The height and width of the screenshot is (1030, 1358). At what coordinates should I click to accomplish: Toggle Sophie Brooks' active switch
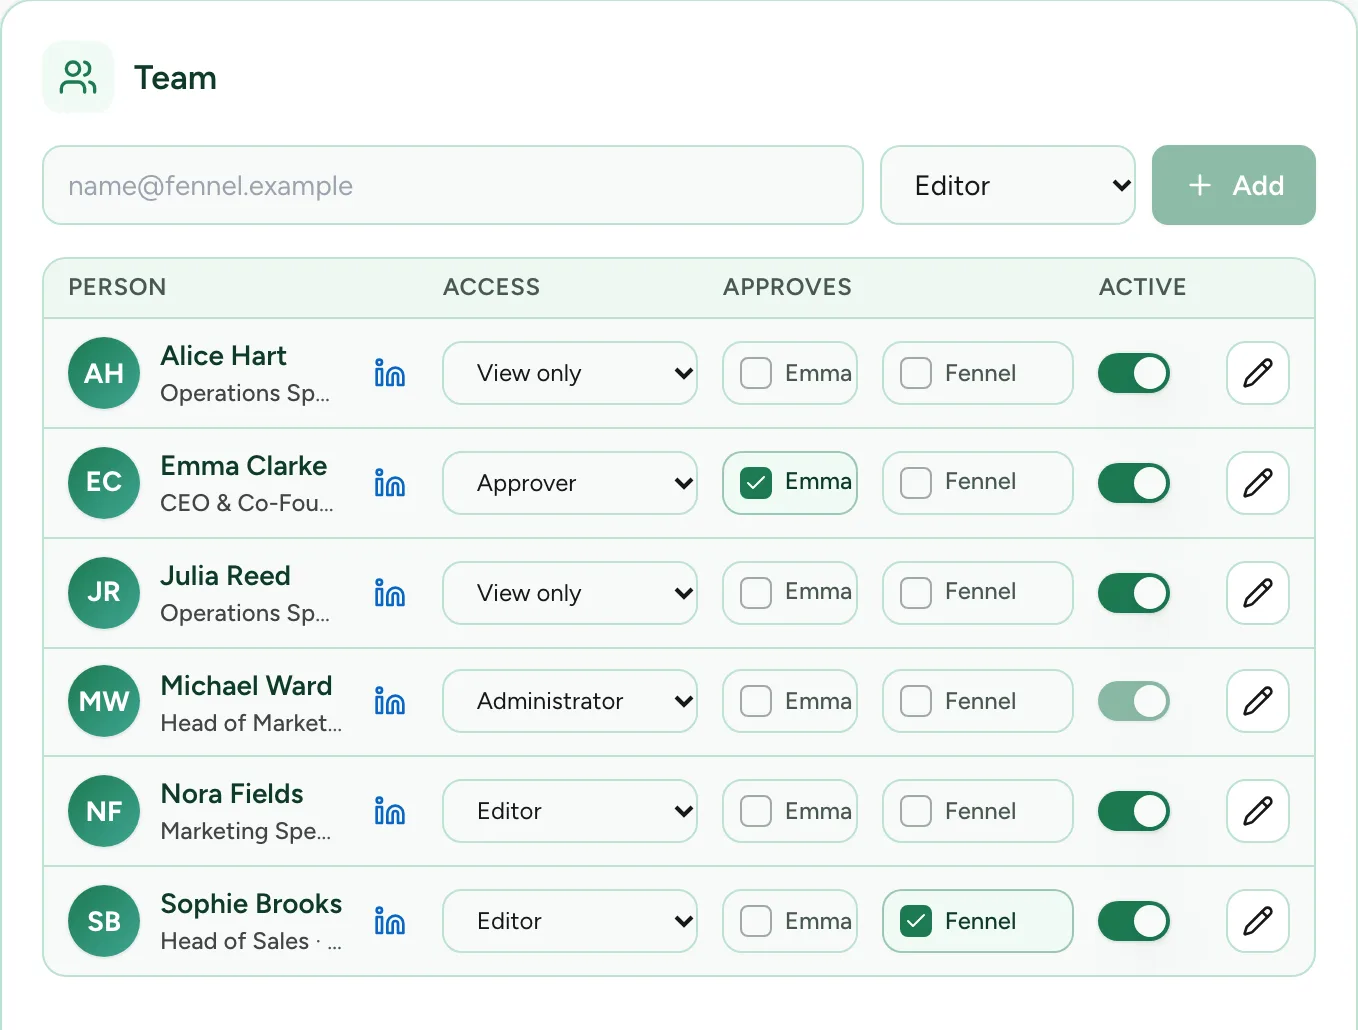(x=1134, y=921)
